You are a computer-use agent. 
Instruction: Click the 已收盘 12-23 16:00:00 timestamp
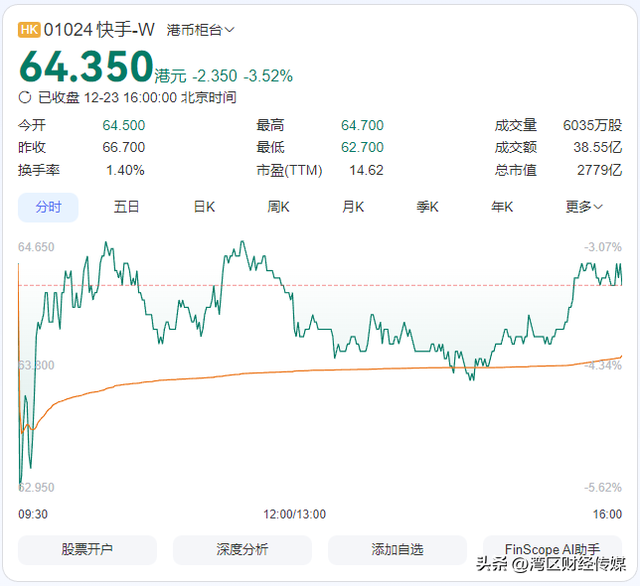coord(138,98)
